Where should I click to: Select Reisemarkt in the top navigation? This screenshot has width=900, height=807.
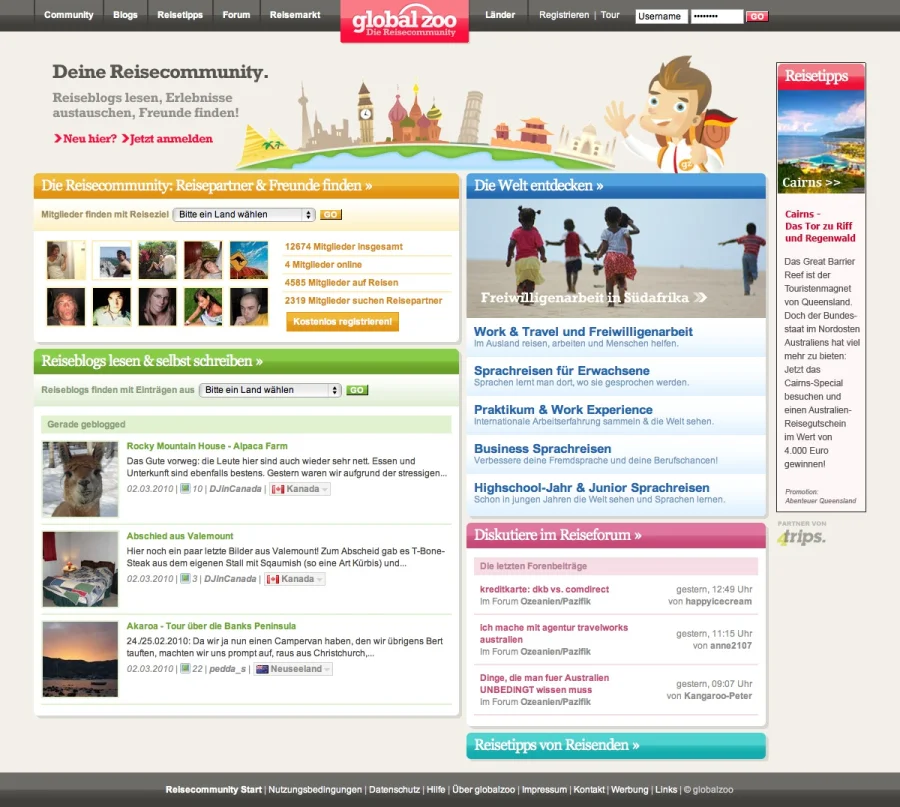point(296,15)
